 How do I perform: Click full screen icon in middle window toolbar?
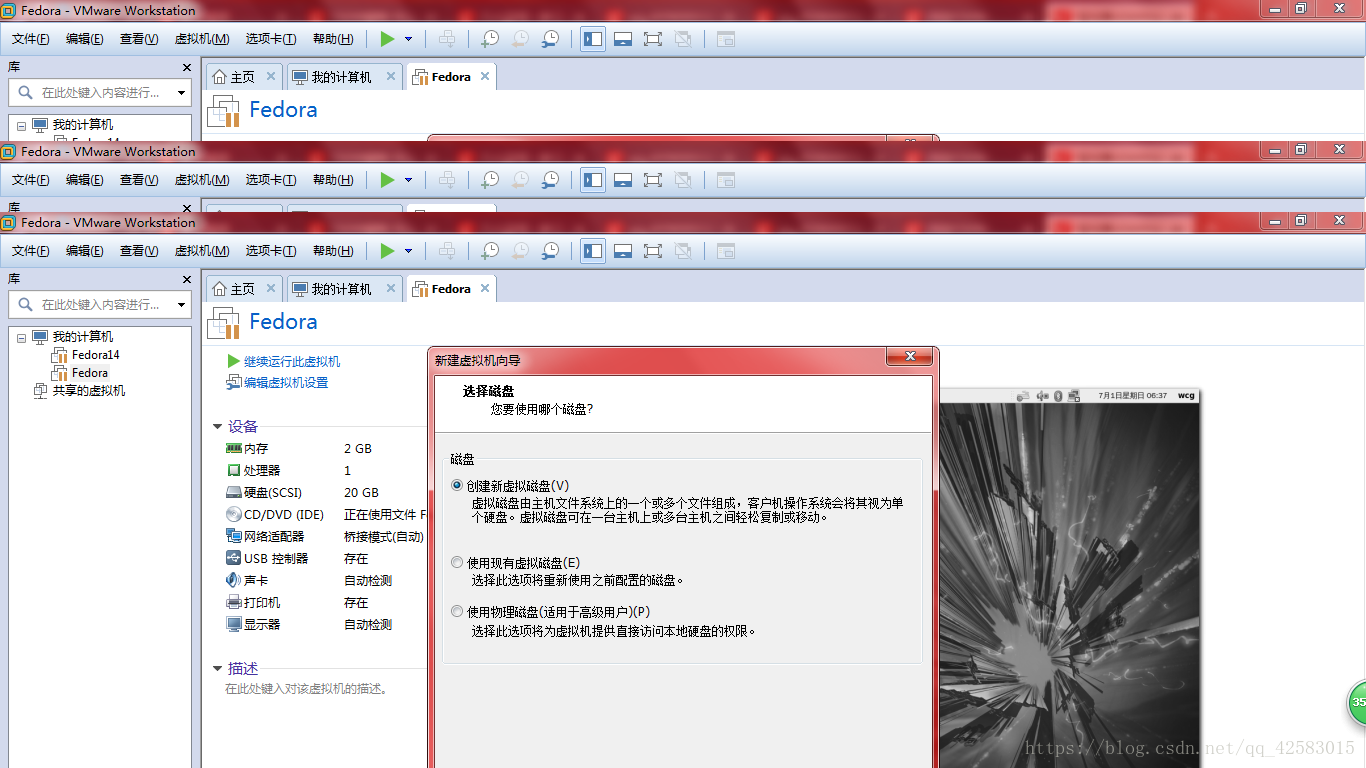653,180
